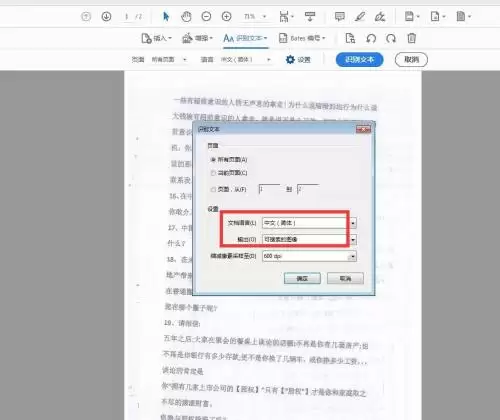Open the recognize text menu tab
The height and width of the screenshot is (420, 500).
pyautogui.click(x=245, y=38)
